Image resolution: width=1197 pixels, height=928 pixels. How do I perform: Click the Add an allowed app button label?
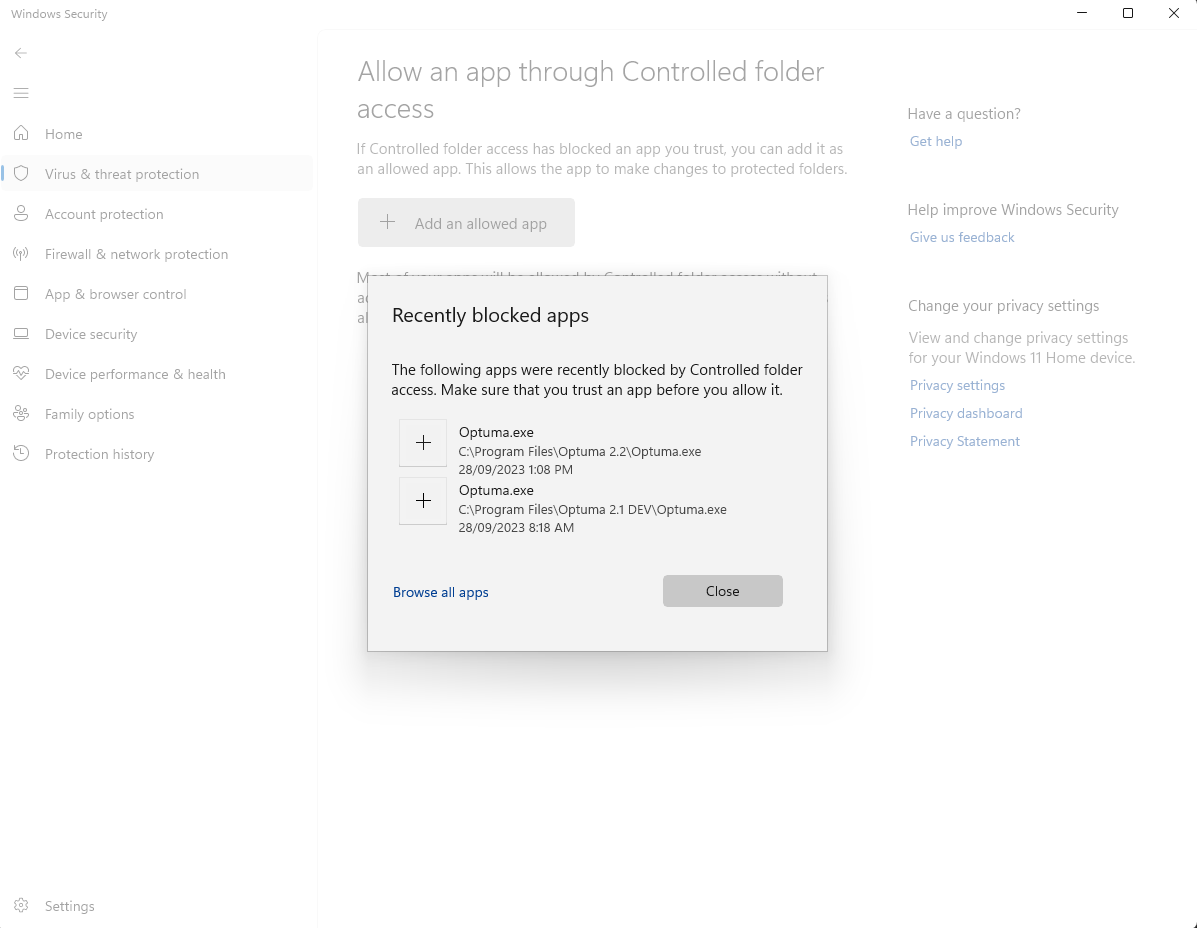point(481,224)
